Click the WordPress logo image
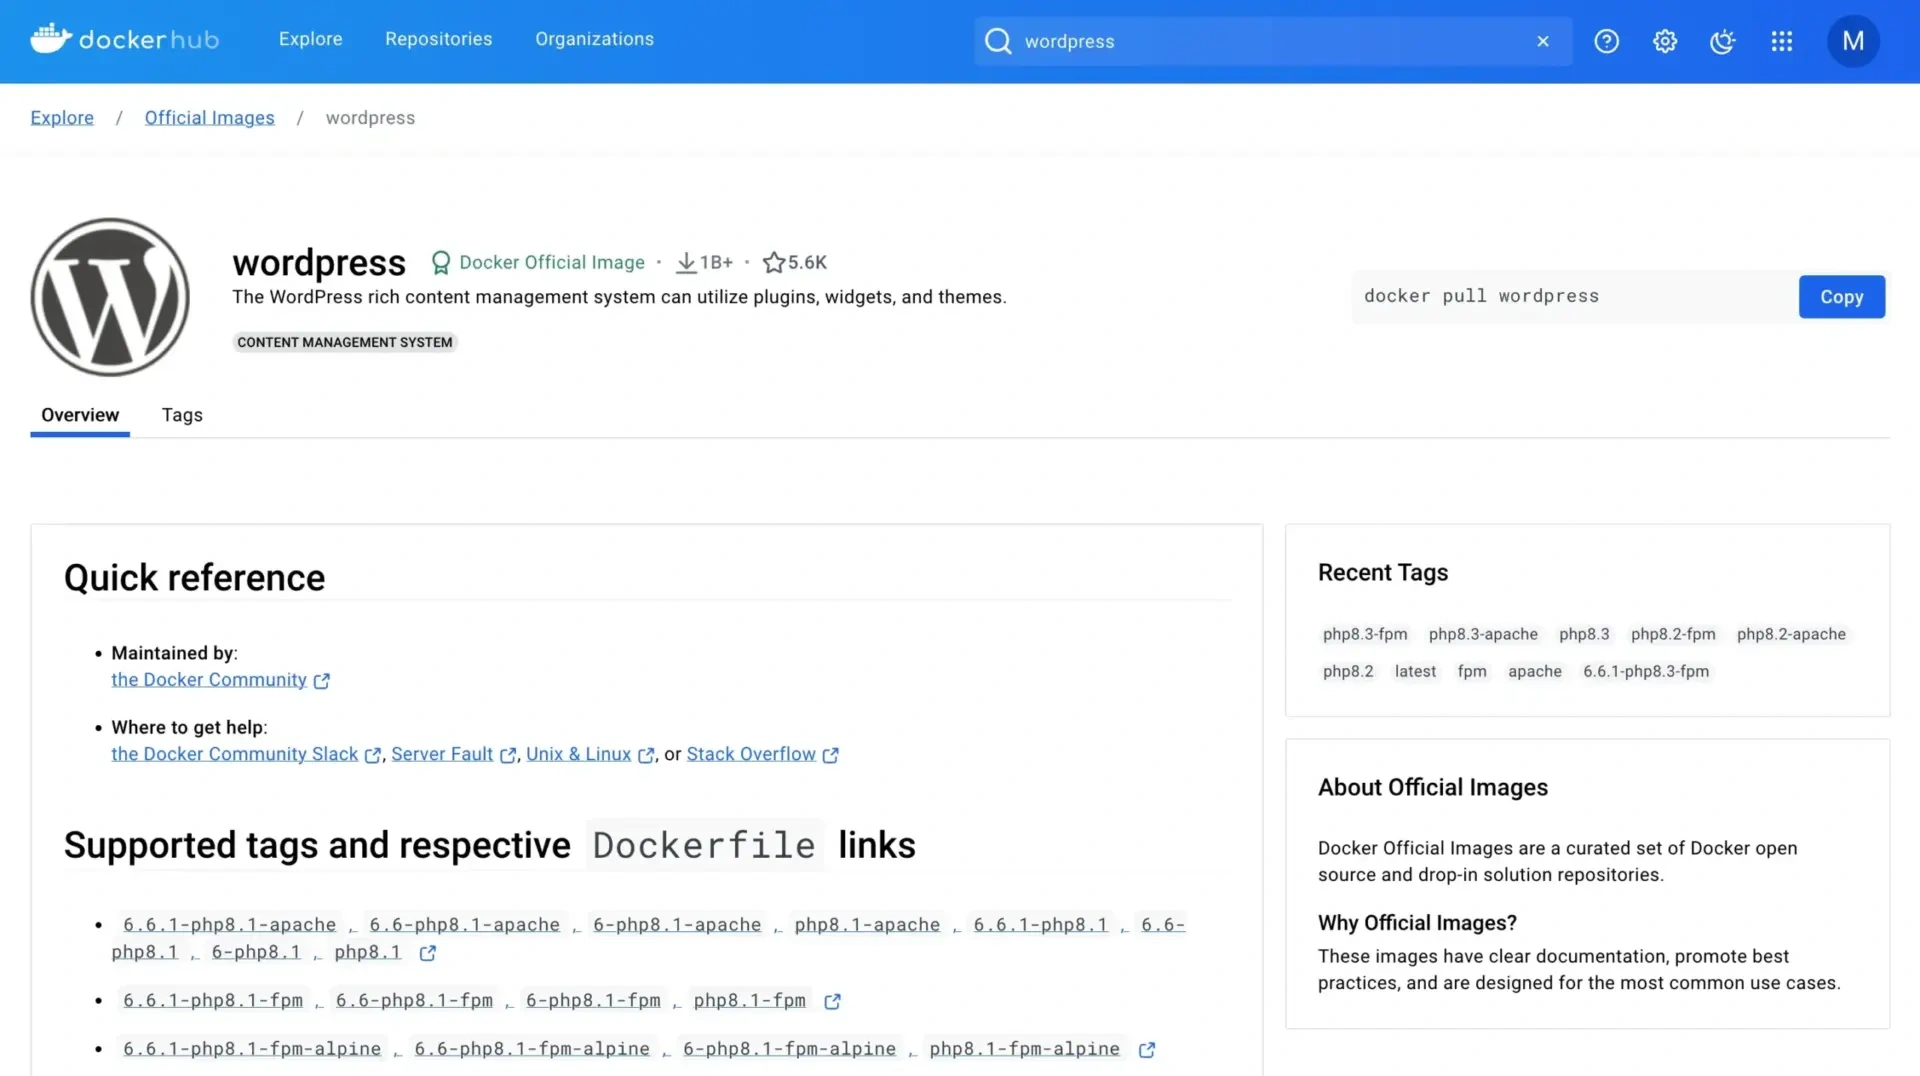 coord(110,297)
